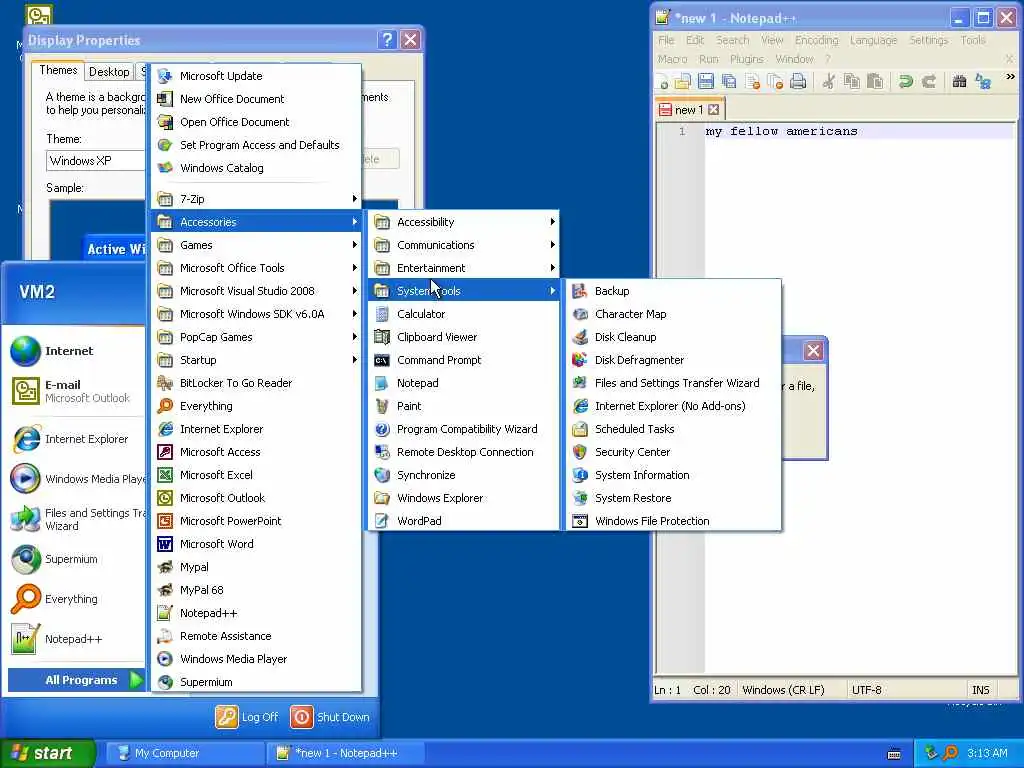Open Remote Desktop Connection from Accessories
Viewport: 1024px width, 768px height.
[463, 452]
